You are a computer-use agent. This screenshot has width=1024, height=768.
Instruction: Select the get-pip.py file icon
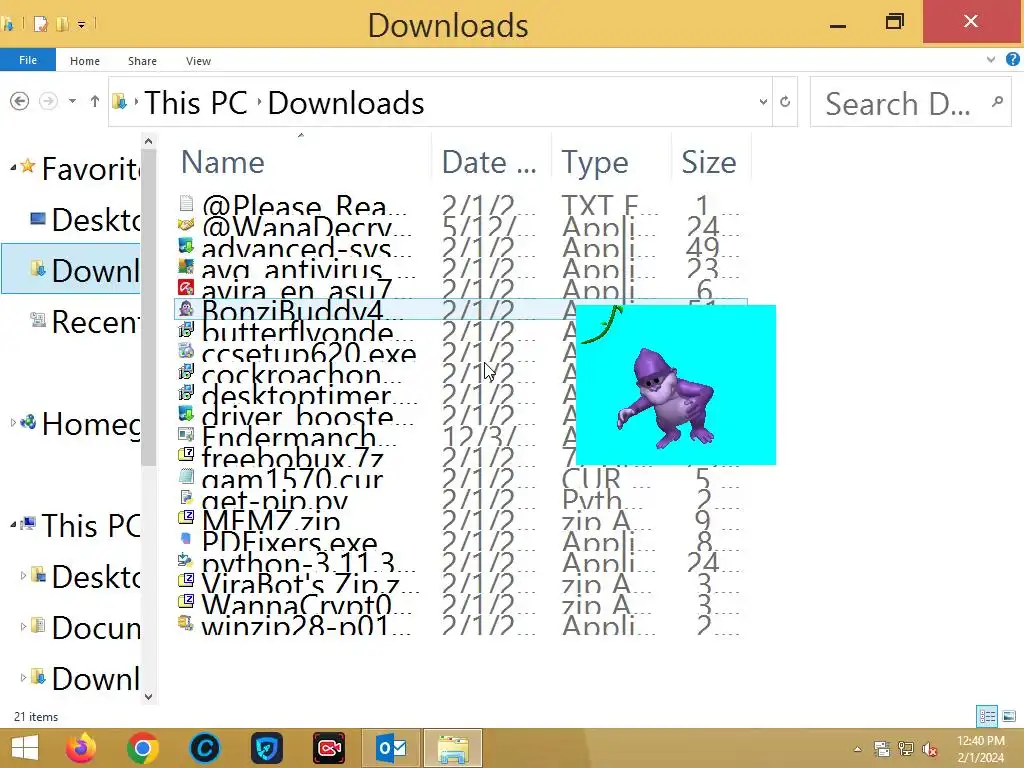tap(186, 497)
